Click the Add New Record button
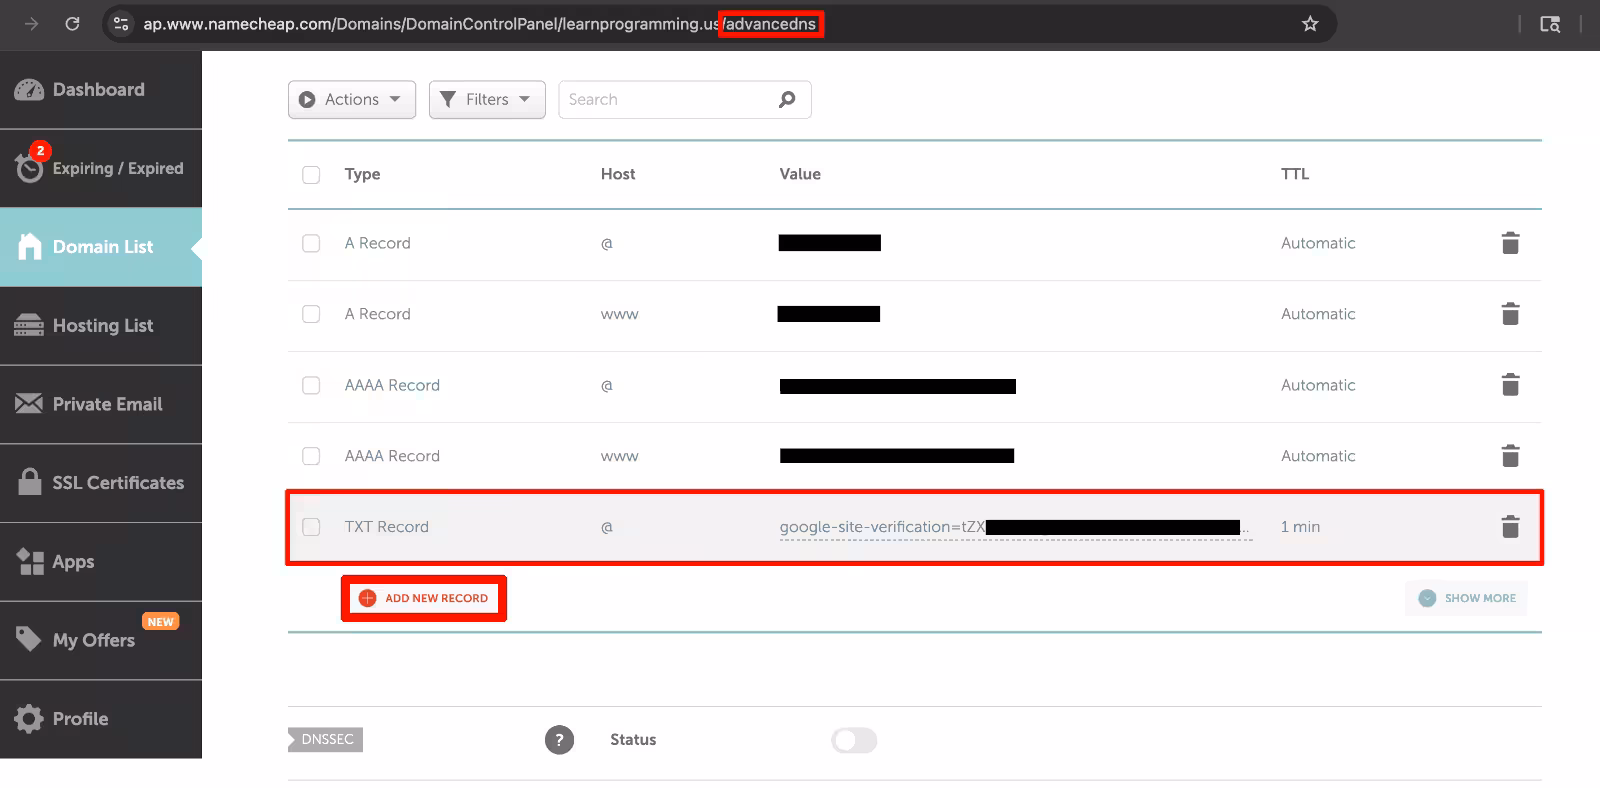 (x=424, y=598)
